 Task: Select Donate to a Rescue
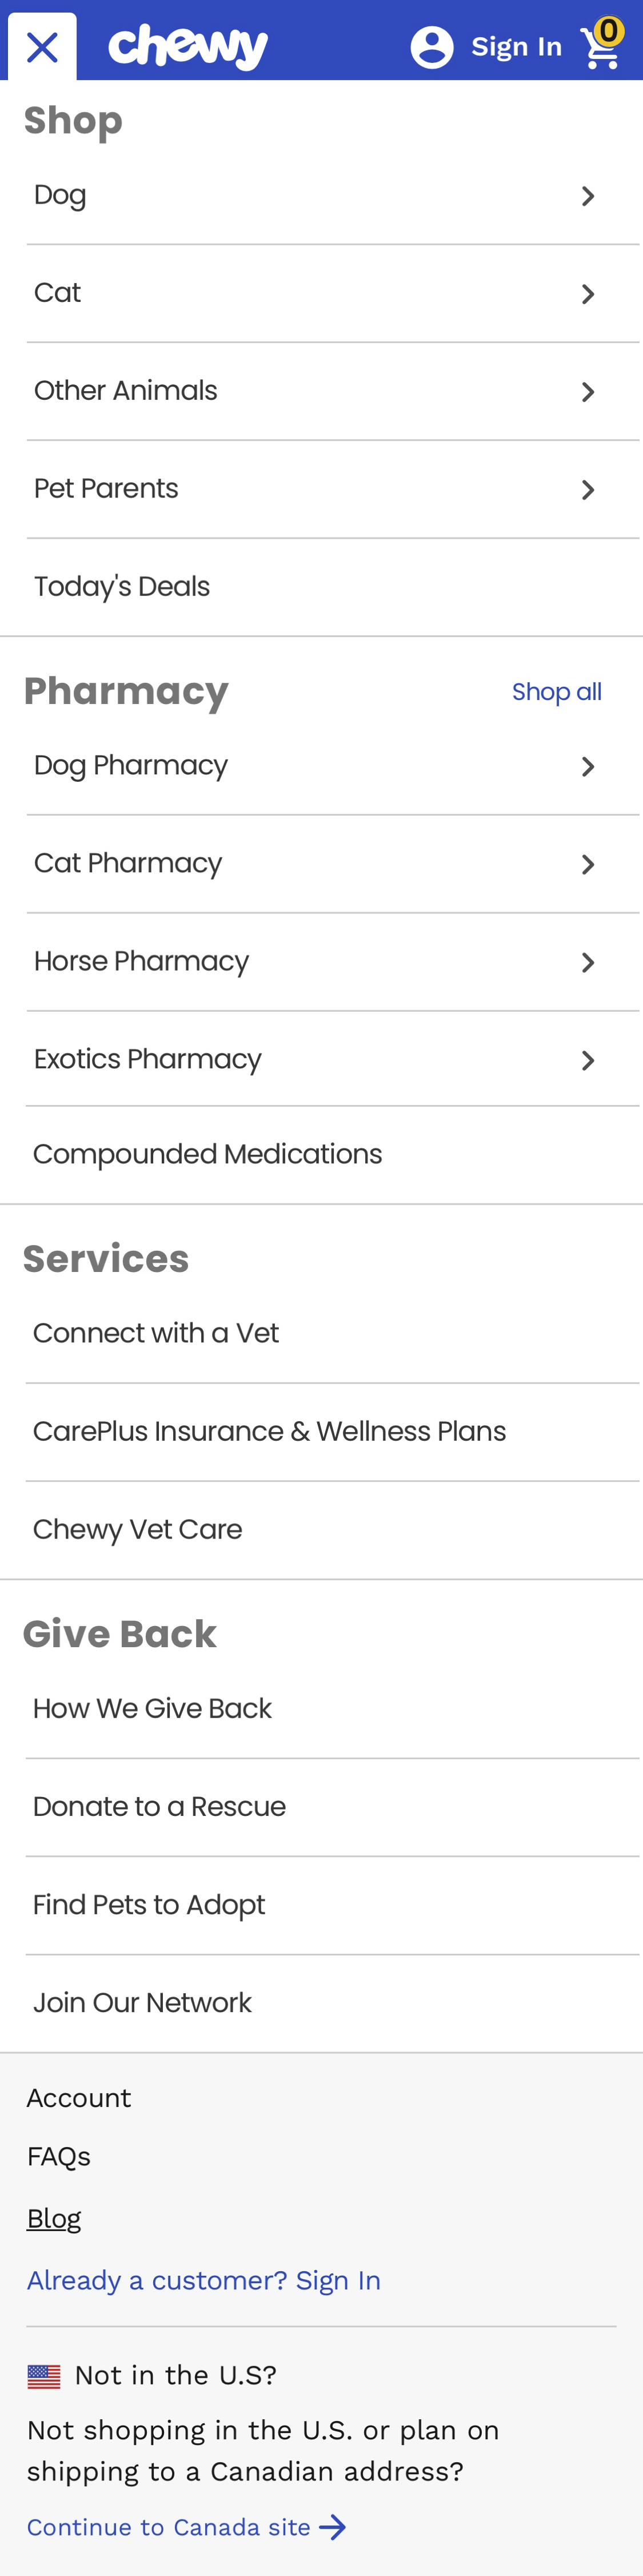[x=160, y=1805]
